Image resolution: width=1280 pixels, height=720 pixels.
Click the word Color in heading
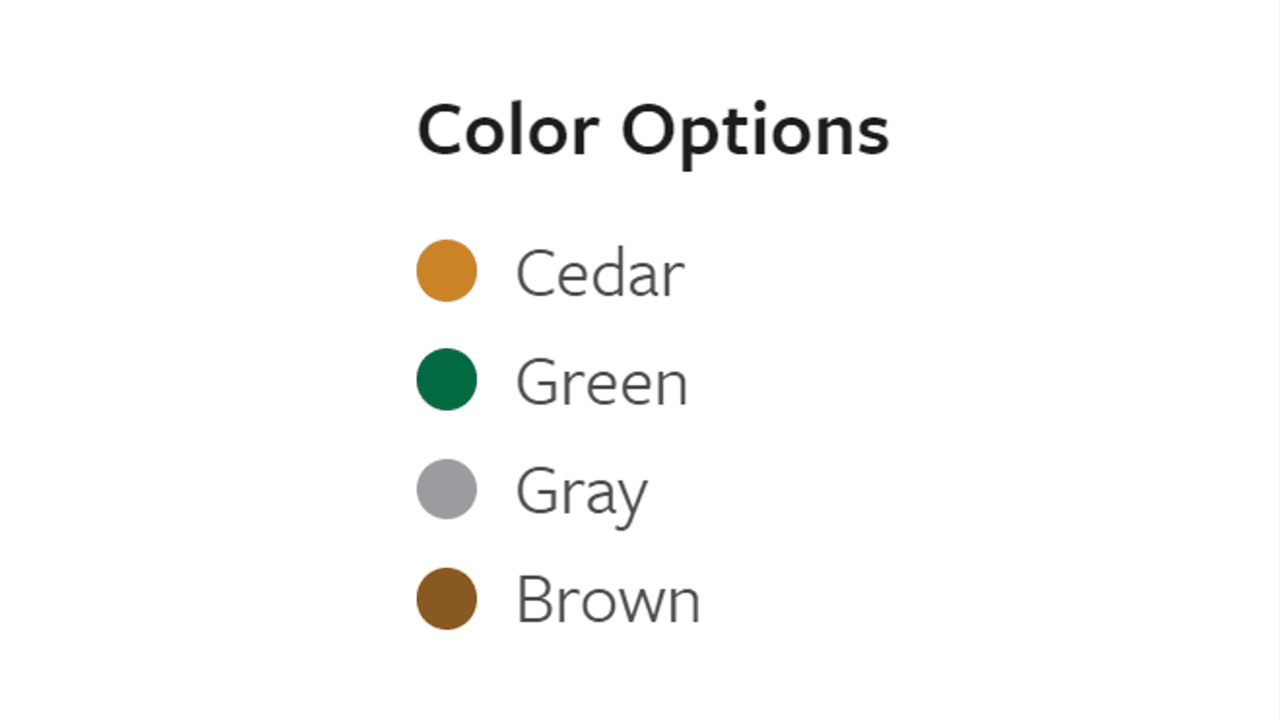[508, 129]
